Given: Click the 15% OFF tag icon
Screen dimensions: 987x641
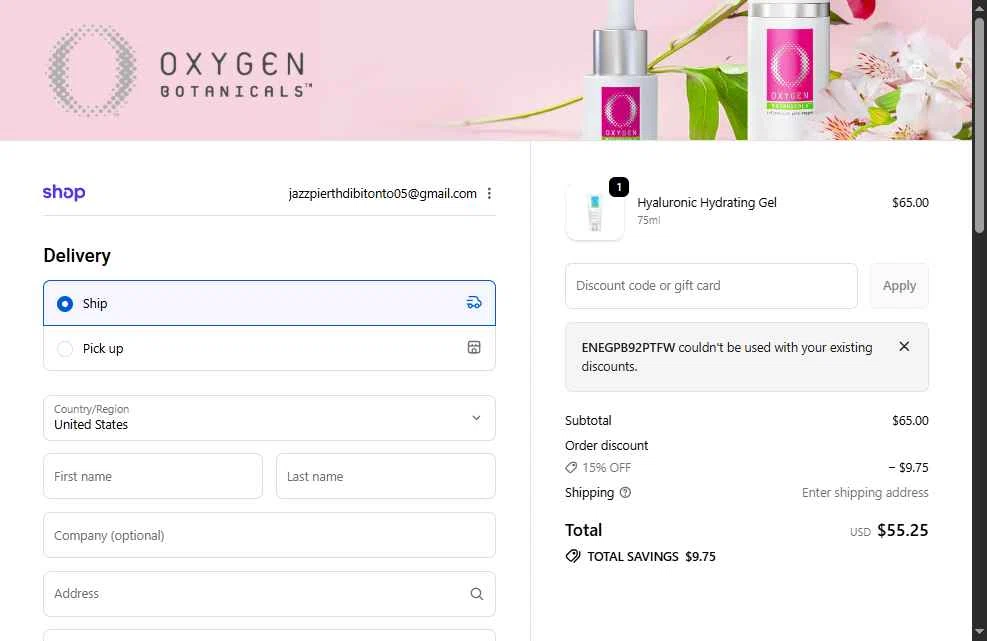Looking at the screenshot, I should click(571, 467).
